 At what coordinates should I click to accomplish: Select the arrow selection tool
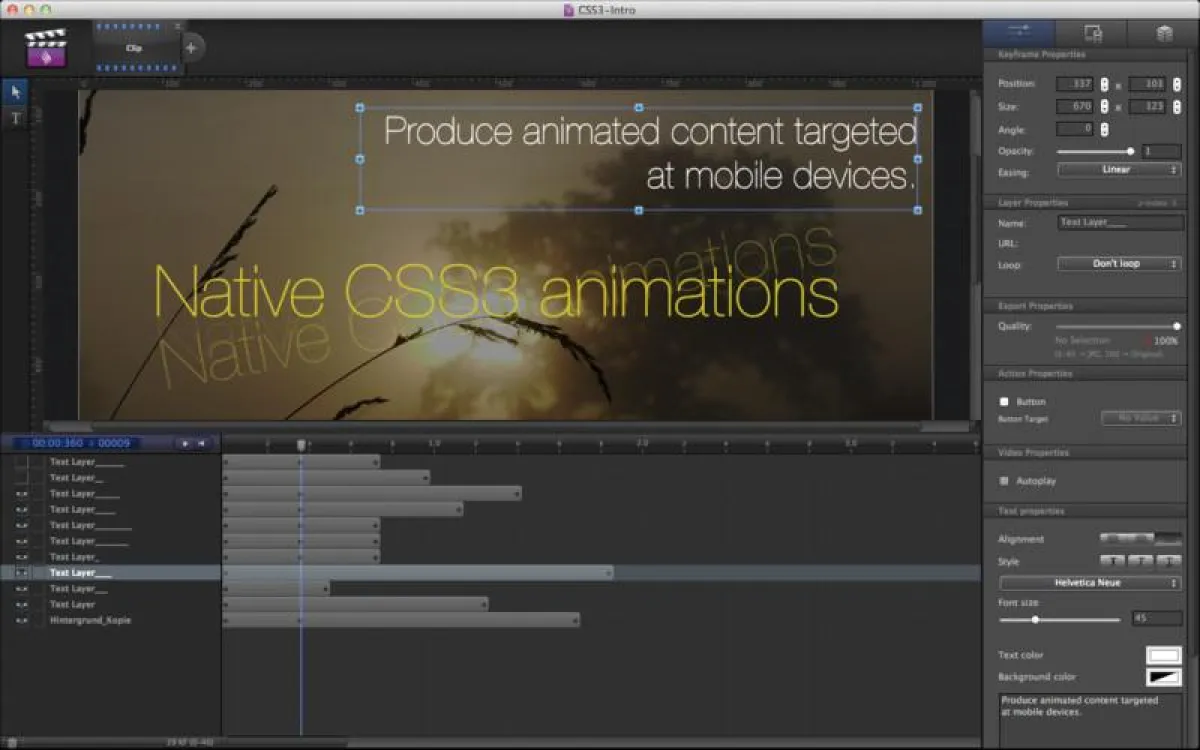(x=15, y=92)
